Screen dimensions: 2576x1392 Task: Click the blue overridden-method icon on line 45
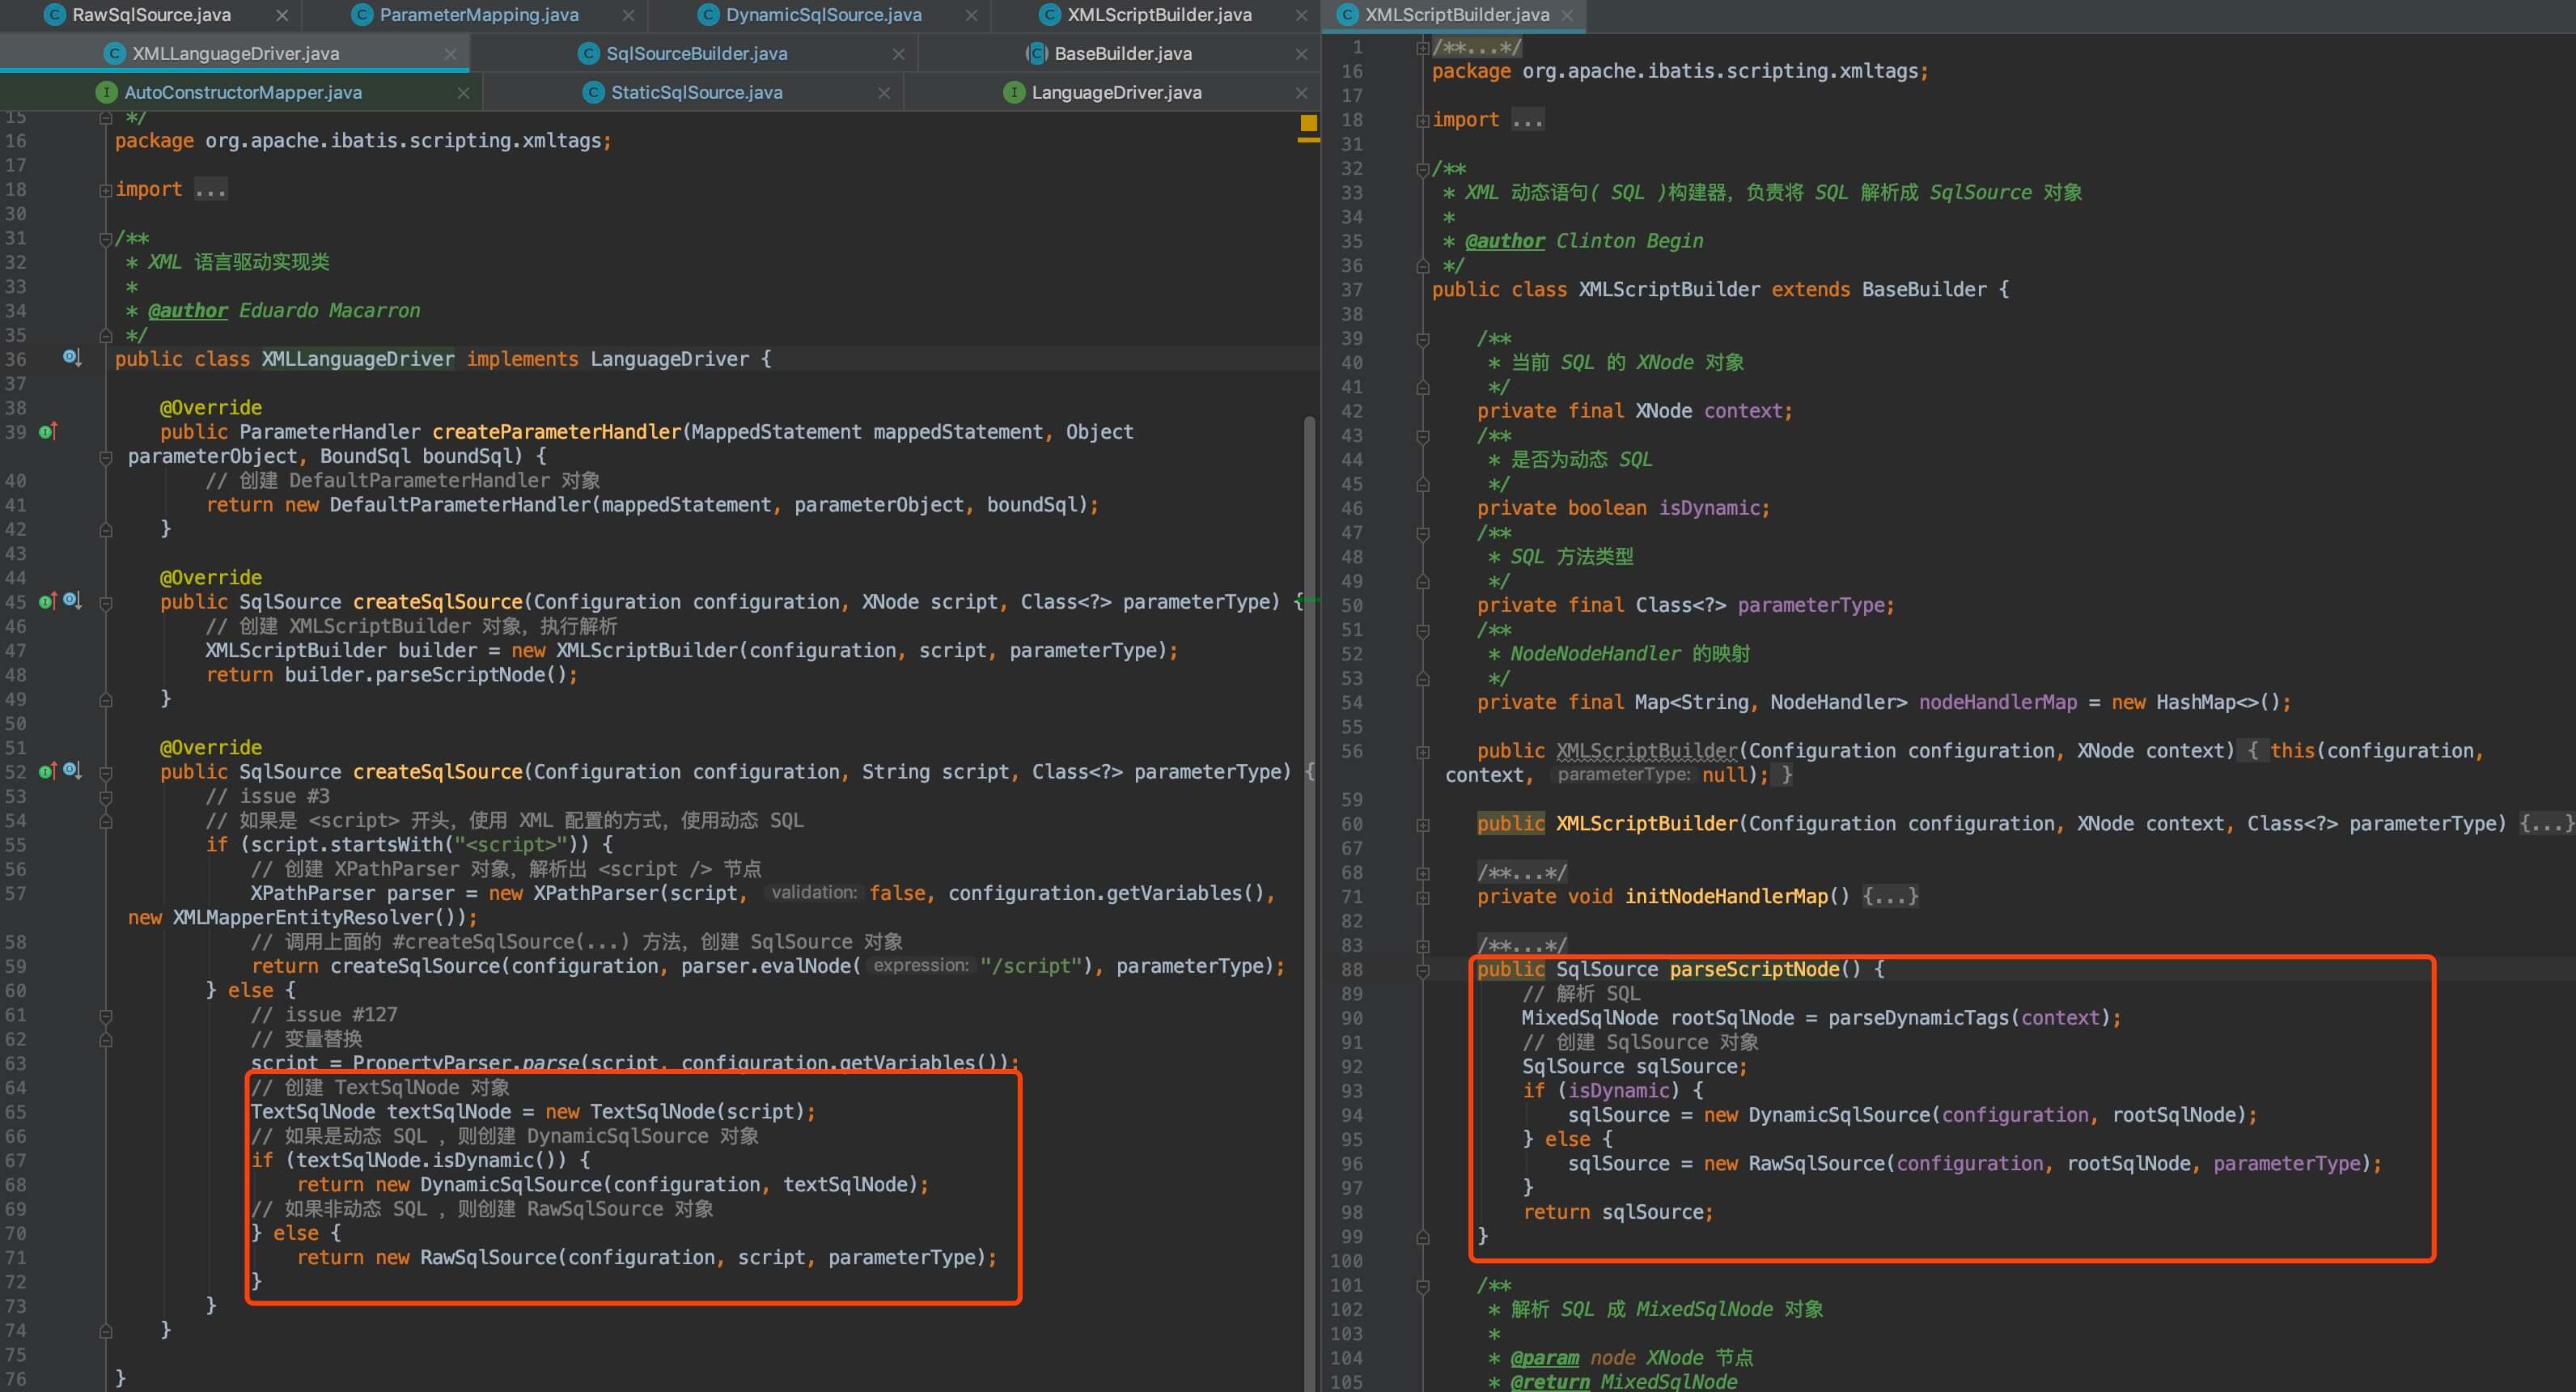[x=72, y=600]
